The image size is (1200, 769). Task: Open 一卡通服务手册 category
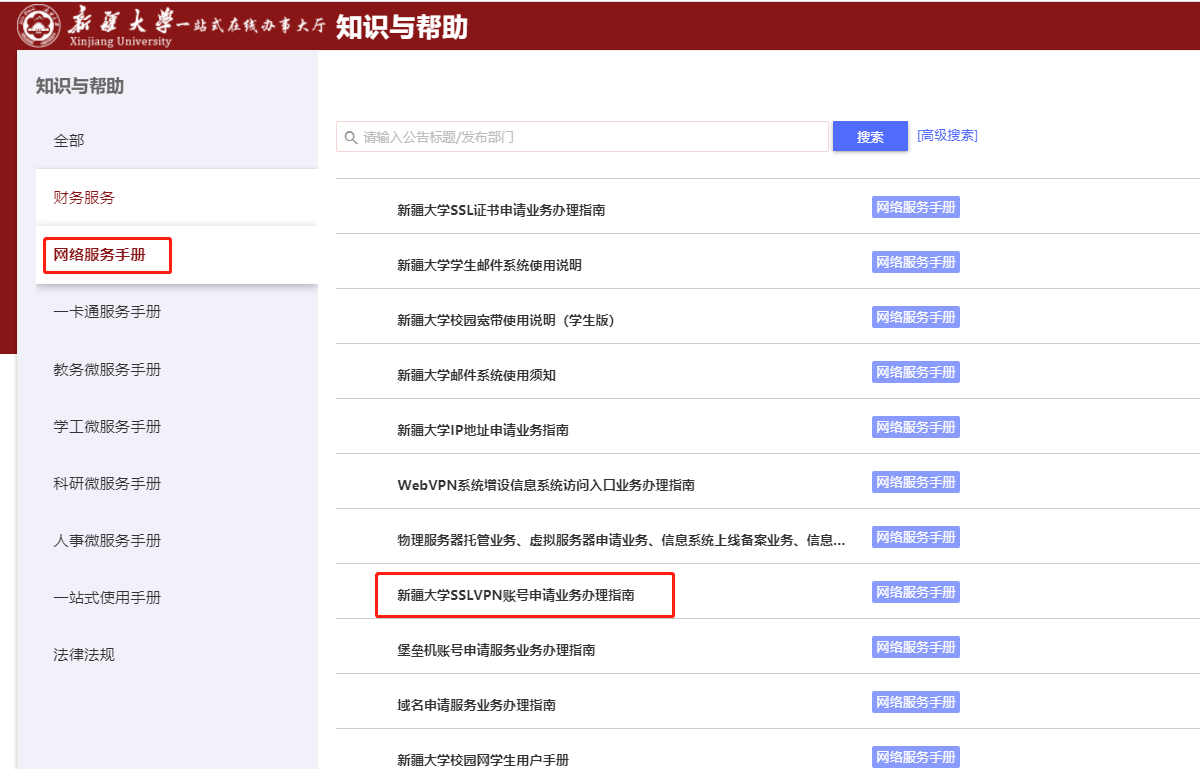click(107, 312)
